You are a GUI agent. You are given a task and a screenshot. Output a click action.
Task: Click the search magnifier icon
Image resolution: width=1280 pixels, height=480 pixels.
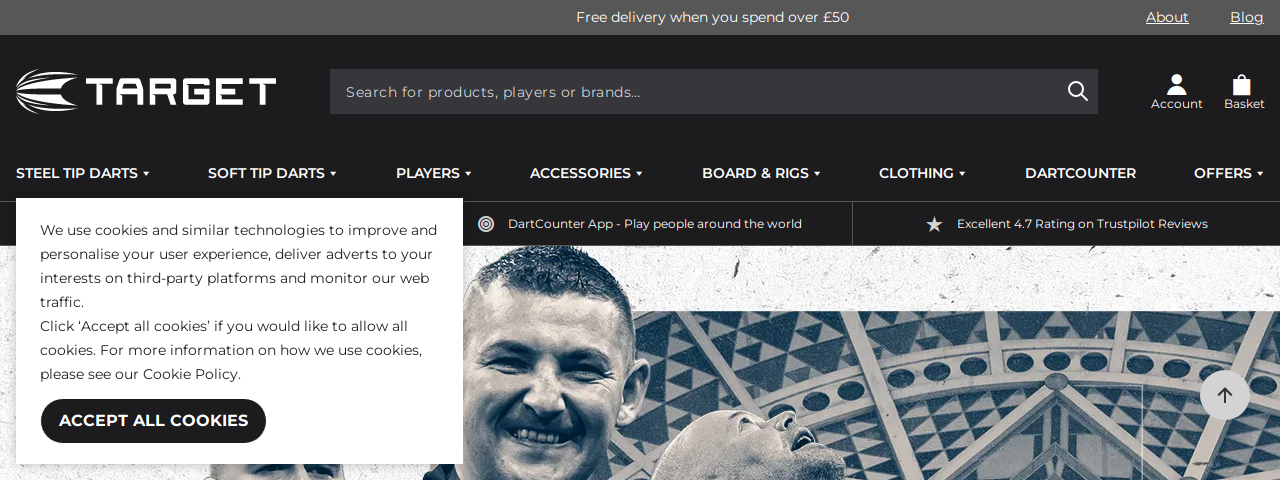point(1077,91)
